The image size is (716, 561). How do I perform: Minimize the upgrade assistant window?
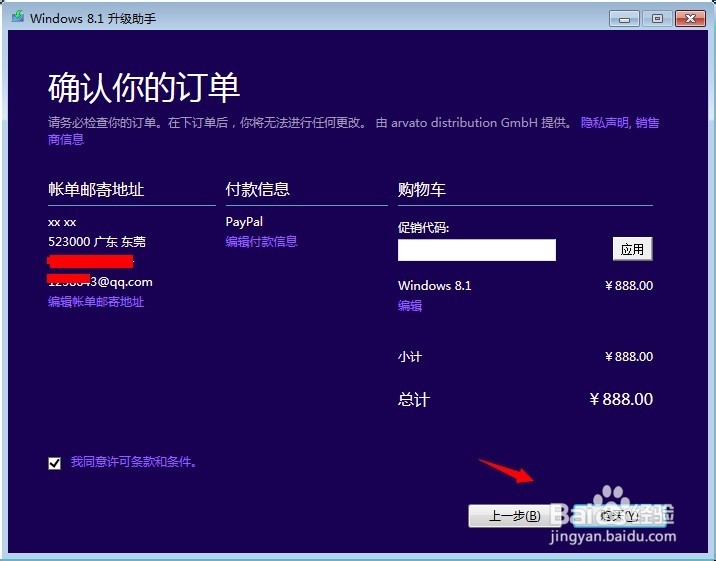pos(624,19)
